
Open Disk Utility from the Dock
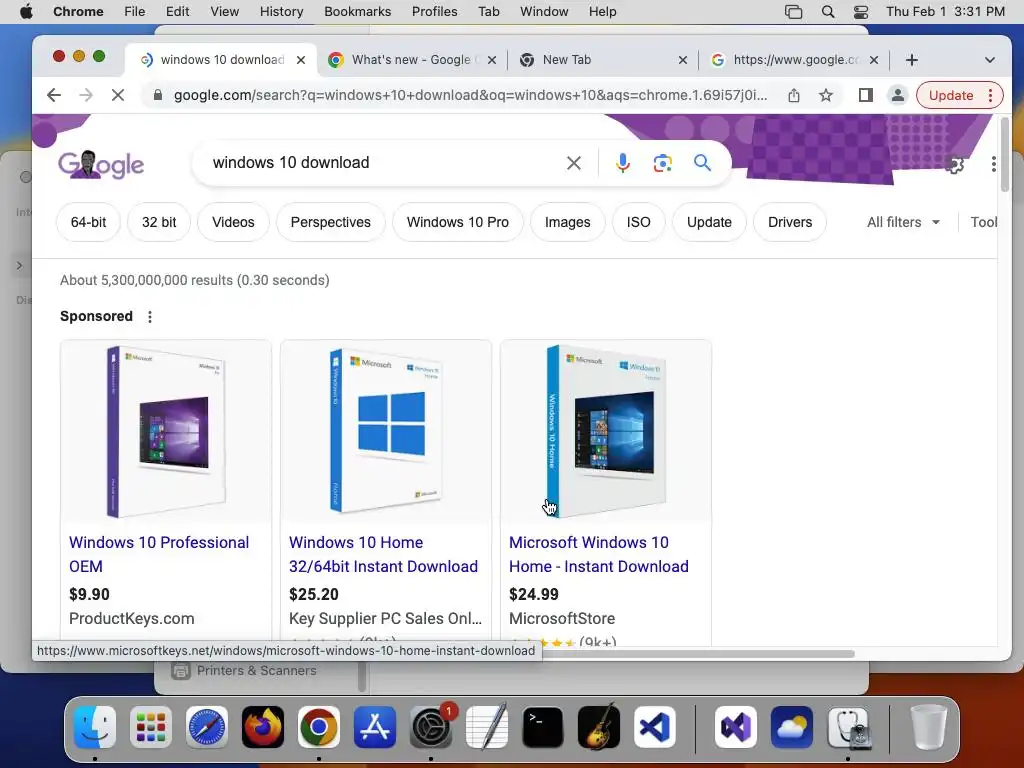pos(848,727)
